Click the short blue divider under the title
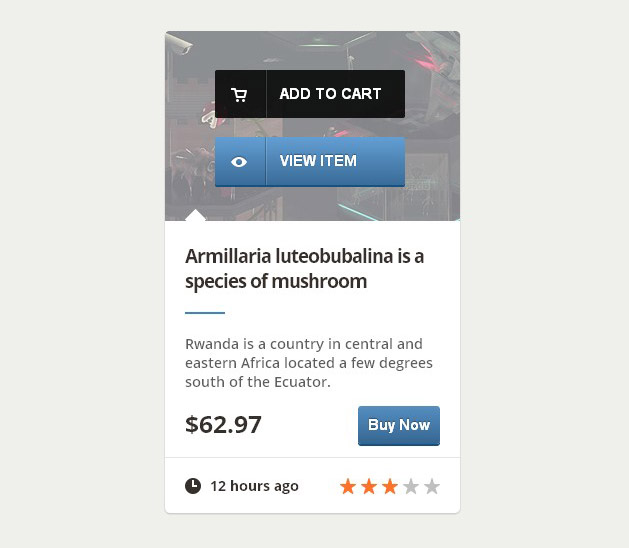 click(x=205, y=313)
